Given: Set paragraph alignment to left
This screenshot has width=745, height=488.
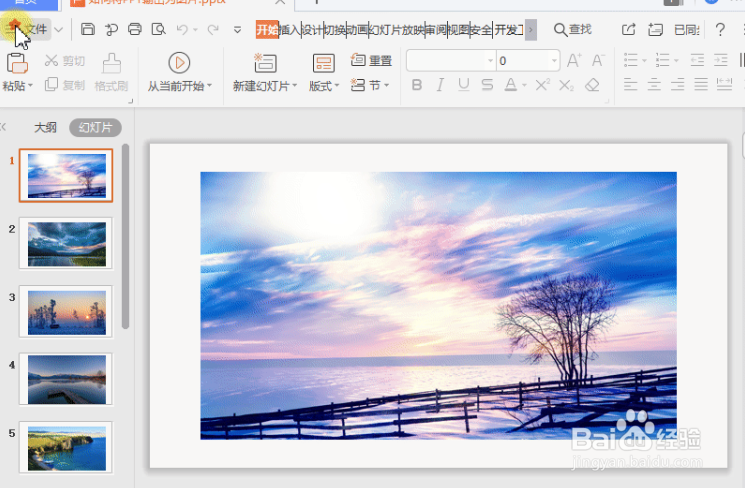Looking at the screenshot, I should tap(630, 85).
